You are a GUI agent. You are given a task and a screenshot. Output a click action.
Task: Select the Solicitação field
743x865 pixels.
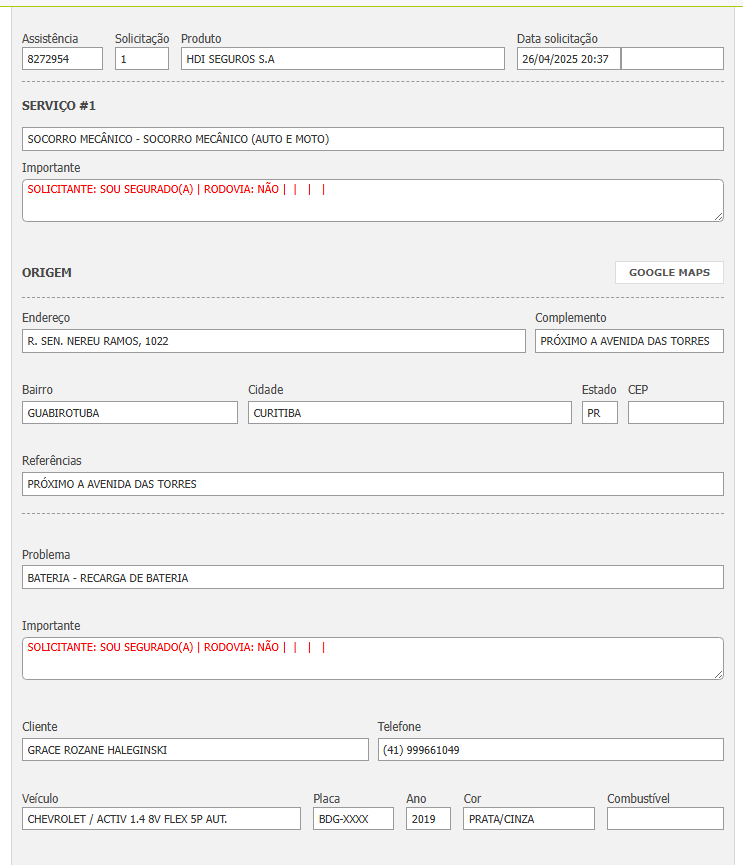[x=141, y=59]
